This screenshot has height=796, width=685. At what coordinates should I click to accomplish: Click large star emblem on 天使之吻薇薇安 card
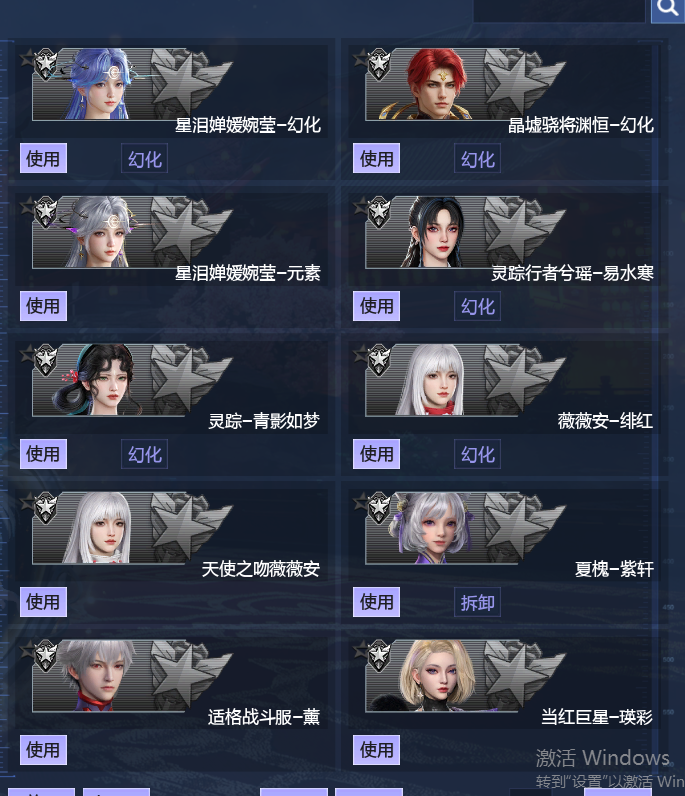click(x=189, y=526)
